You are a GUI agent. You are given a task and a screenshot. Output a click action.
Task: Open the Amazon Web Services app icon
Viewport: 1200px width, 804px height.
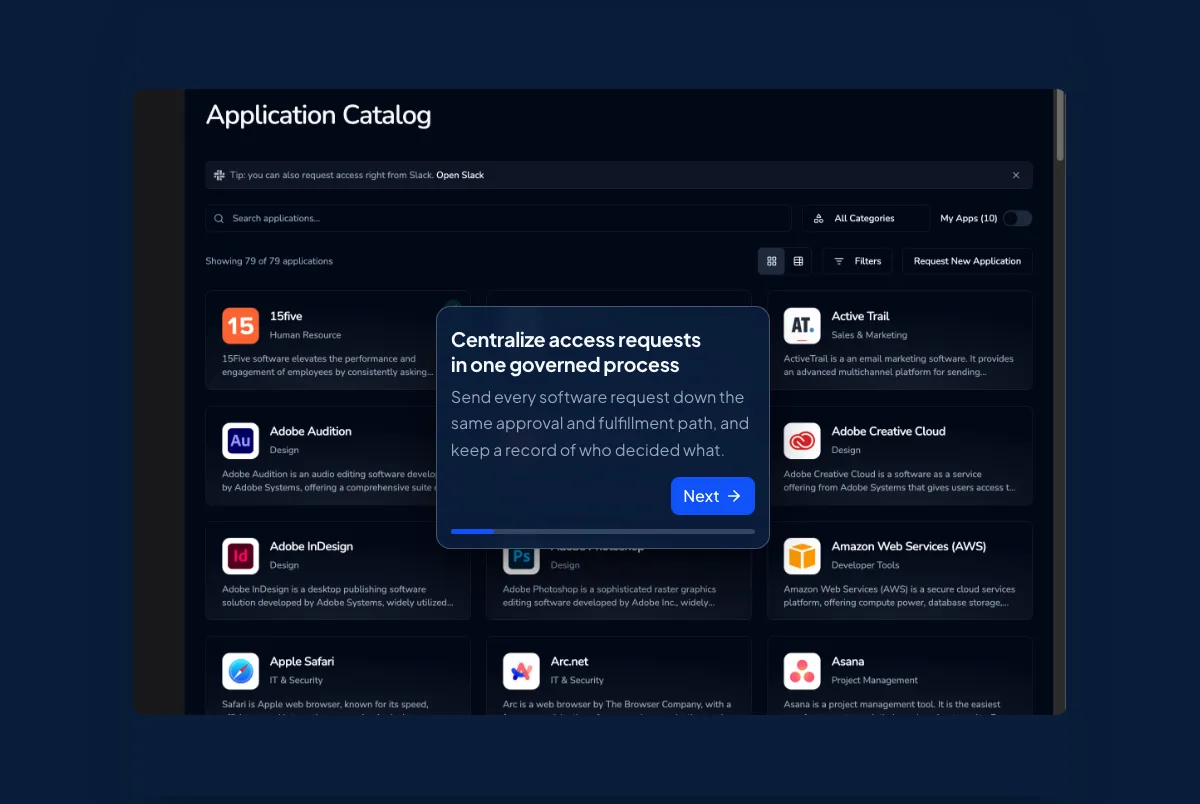pyautogui.click(x=802, y=555)
